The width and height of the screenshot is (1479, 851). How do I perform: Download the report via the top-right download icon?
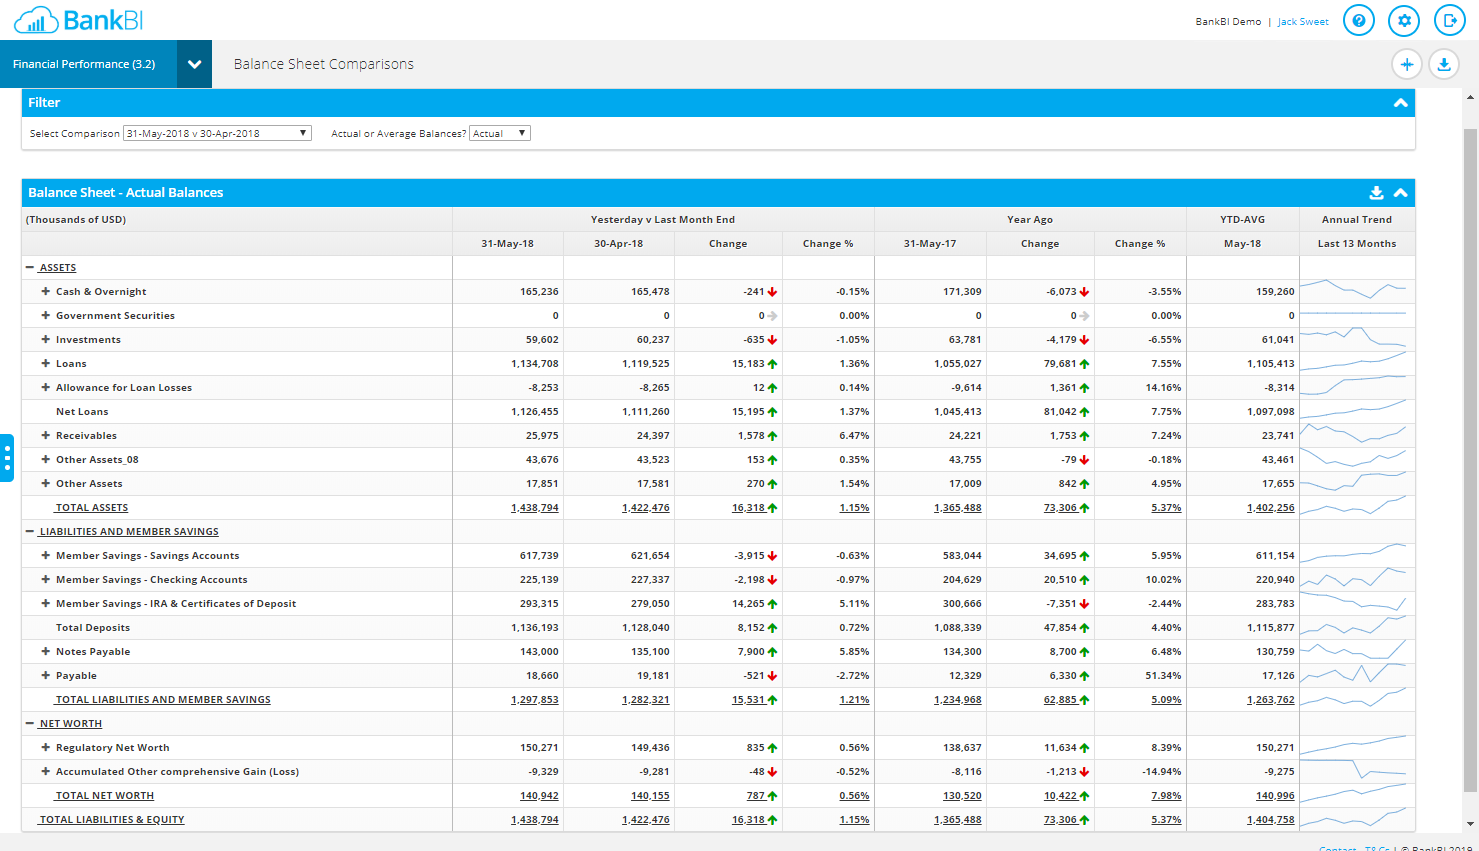coord(1444,63)
